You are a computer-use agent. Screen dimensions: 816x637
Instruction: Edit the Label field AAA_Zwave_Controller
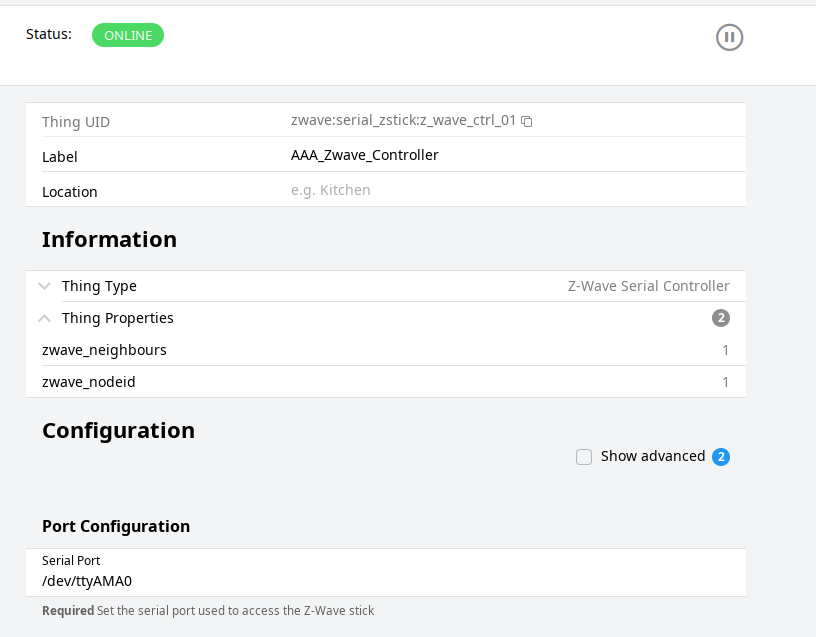pyautogui.click(x=364, y=155)
